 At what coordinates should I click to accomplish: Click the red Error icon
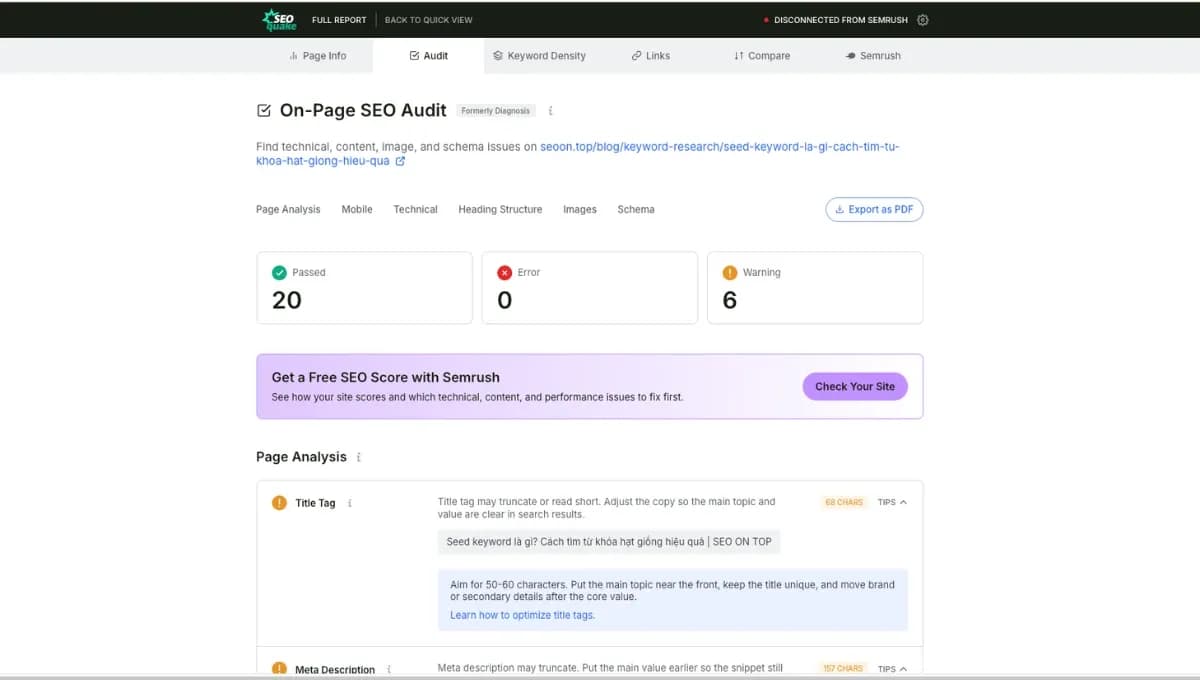tap(504, 272)
